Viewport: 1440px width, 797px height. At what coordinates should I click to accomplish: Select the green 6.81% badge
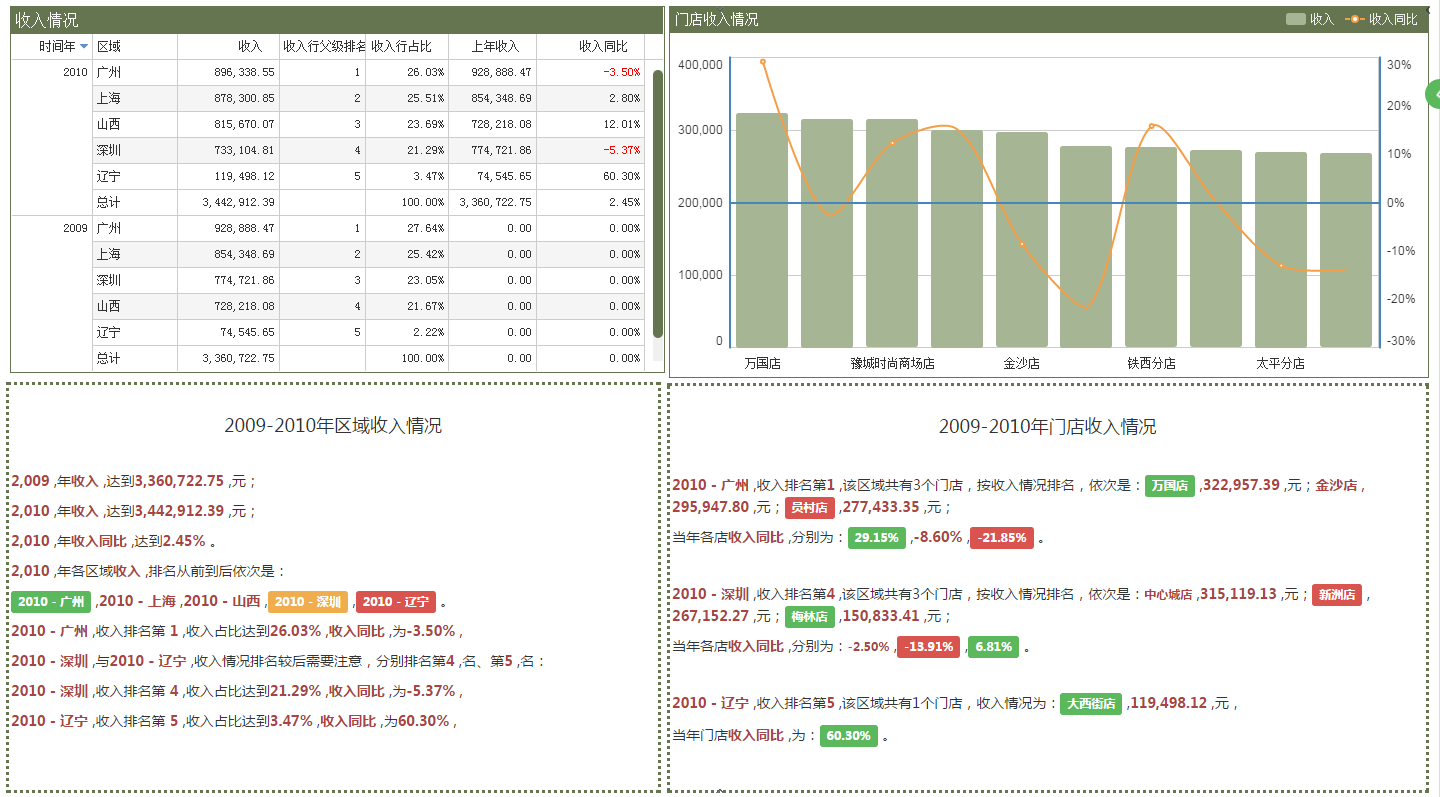(x=993, y=647)
